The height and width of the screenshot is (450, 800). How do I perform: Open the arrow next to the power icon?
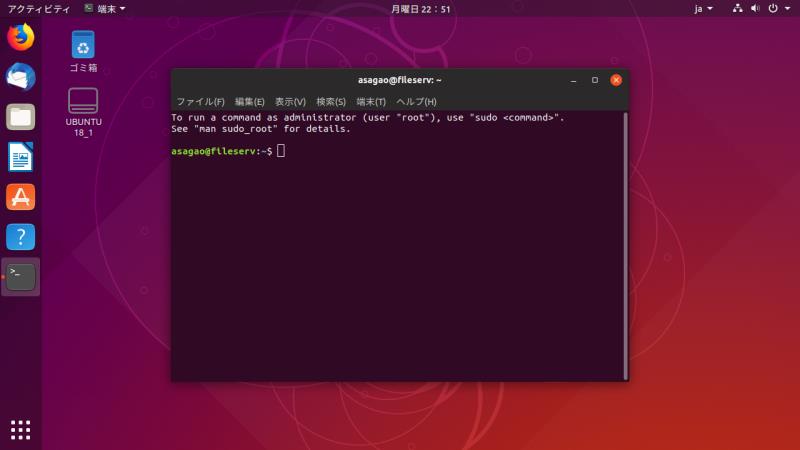(x=787, y=9)
